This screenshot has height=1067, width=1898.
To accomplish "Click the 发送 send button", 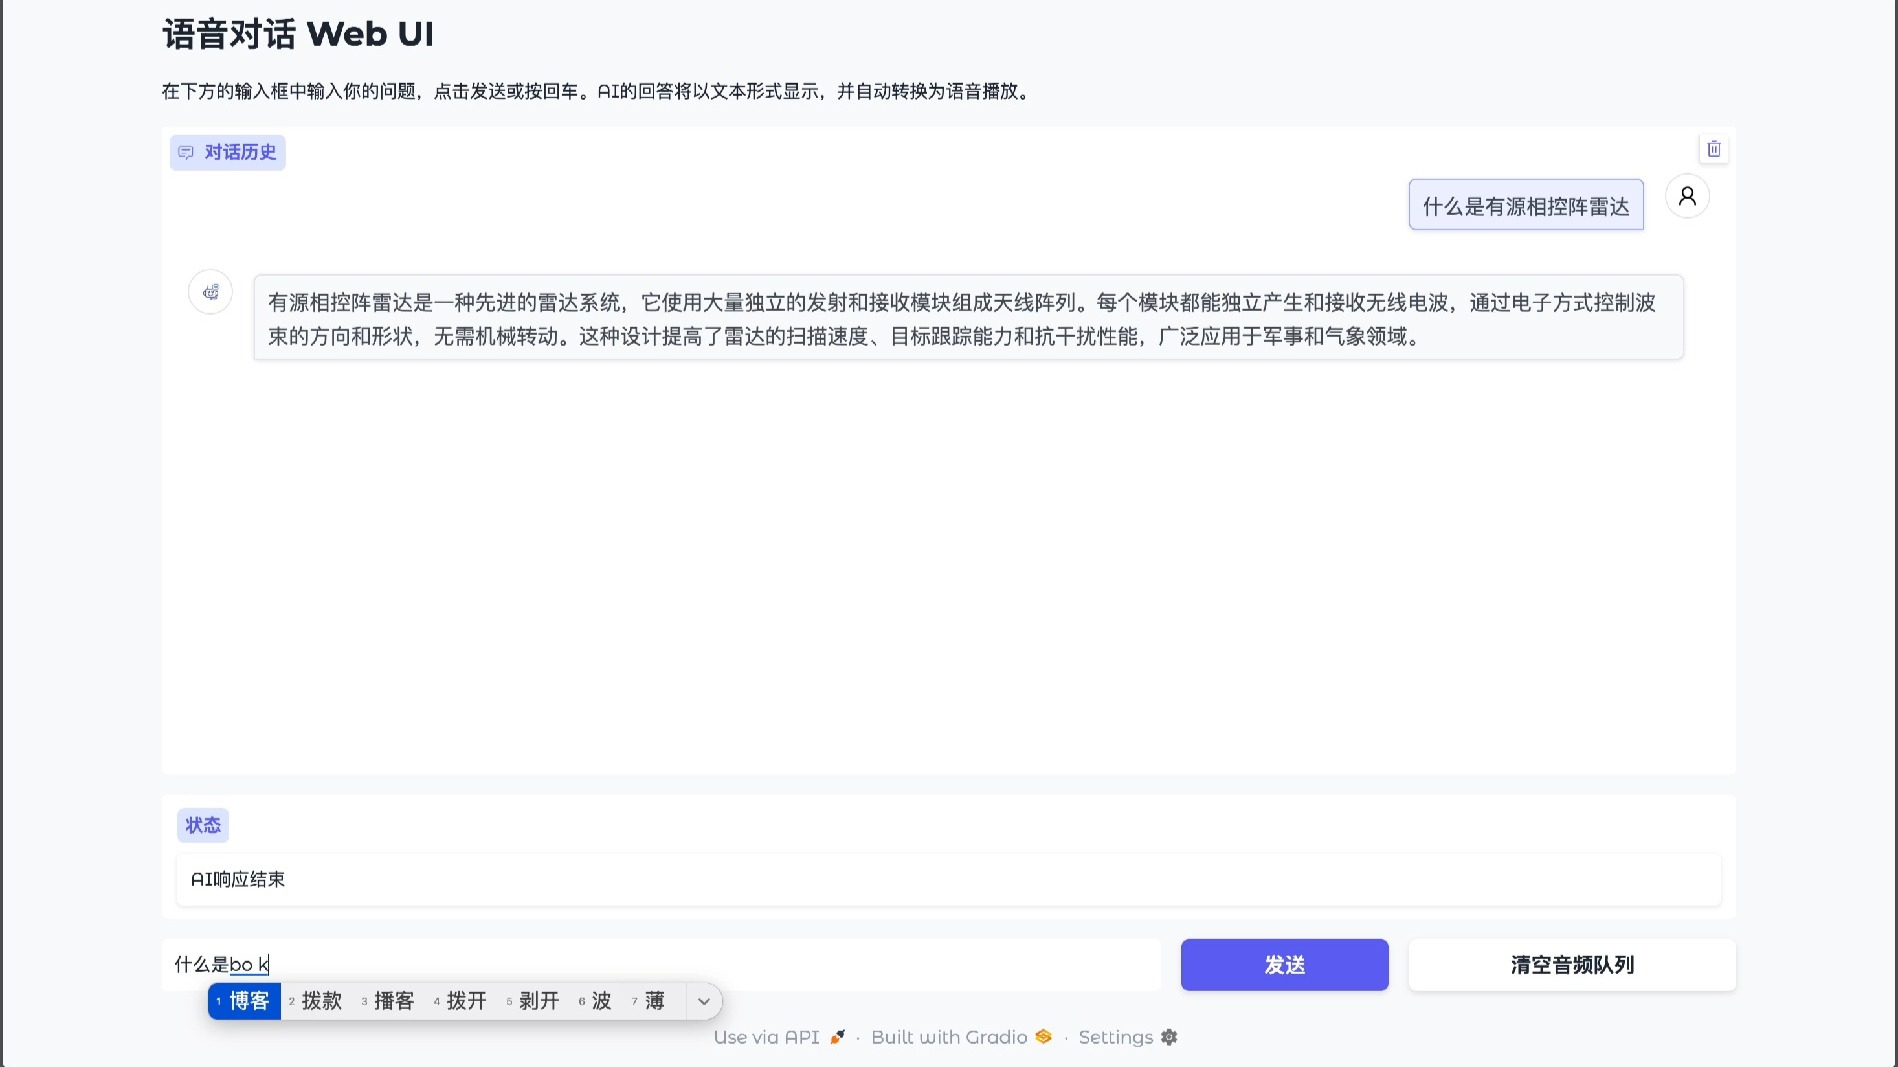I will 1284,964.
